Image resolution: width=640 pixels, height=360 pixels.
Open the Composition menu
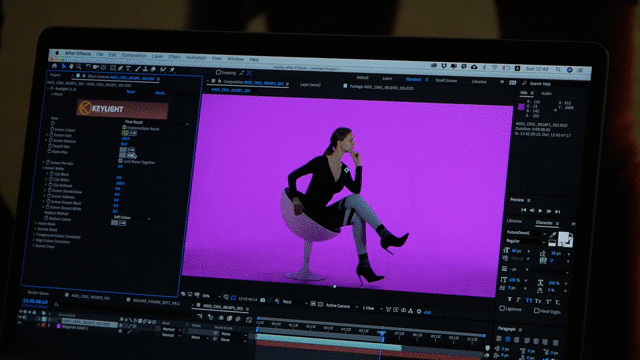point(133,56)
